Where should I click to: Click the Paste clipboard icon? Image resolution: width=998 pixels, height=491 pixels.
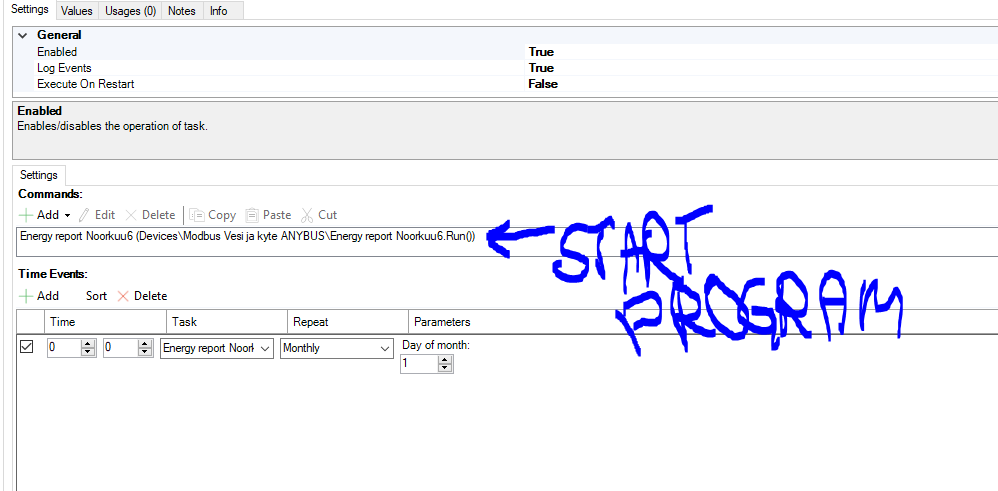click(x=253, y=215)
